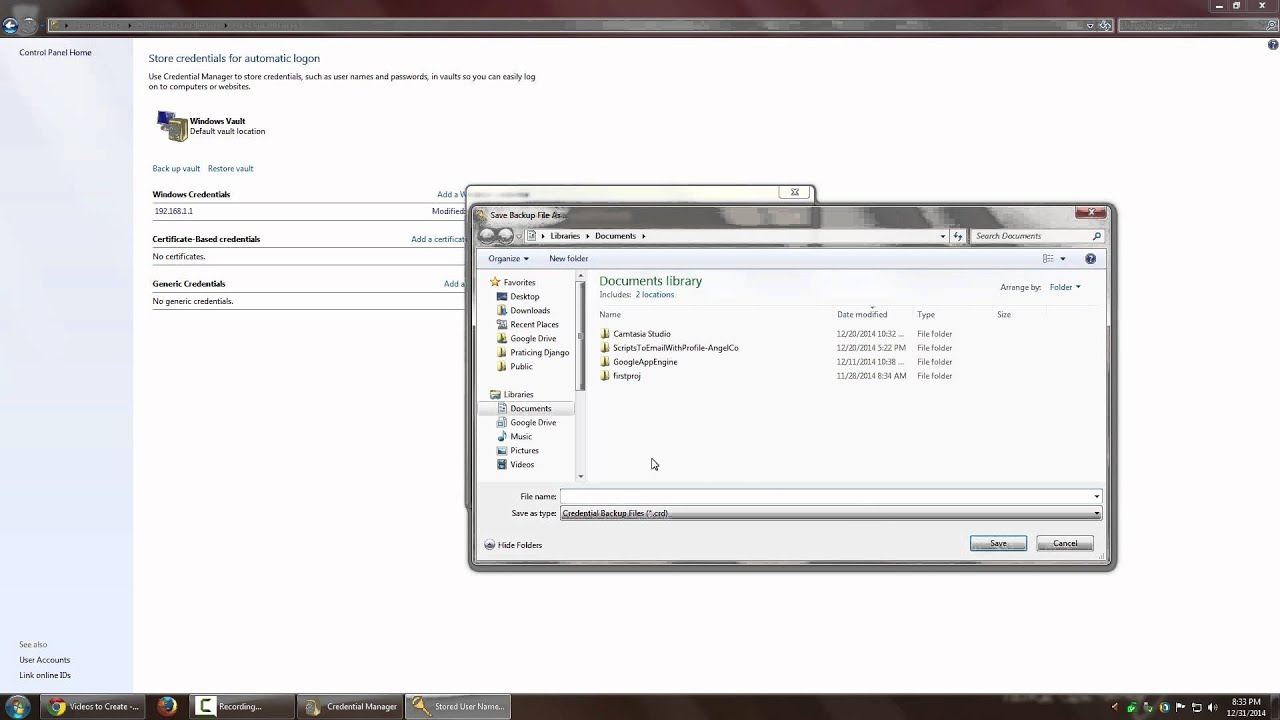Click Hide Folders

coord(513,545)
